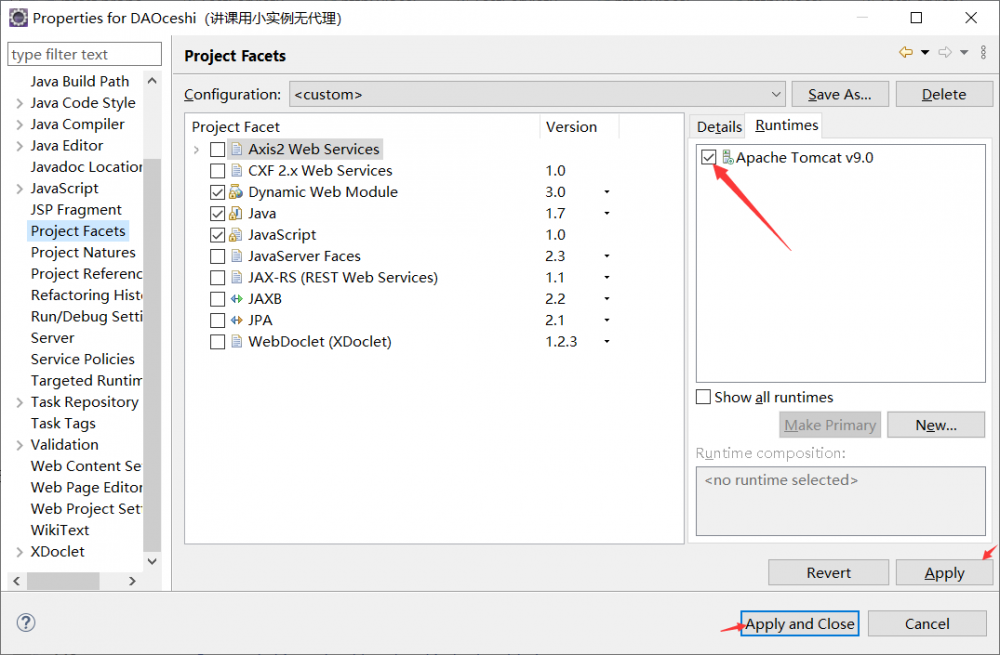Screen dimensions: 1000x655
Task: Click the Cancel button
Action: [x=927, y=624]
